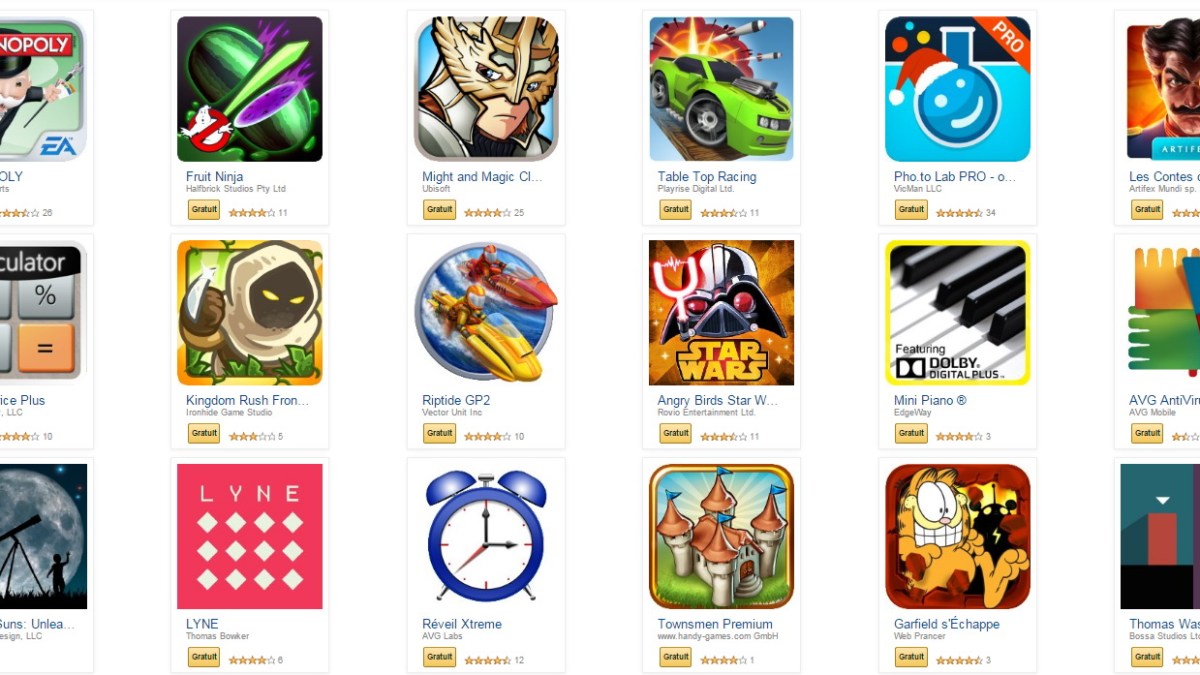Select the Riptide GP2 jet ski icon
1200x675 pixels.
click(486, 313)
